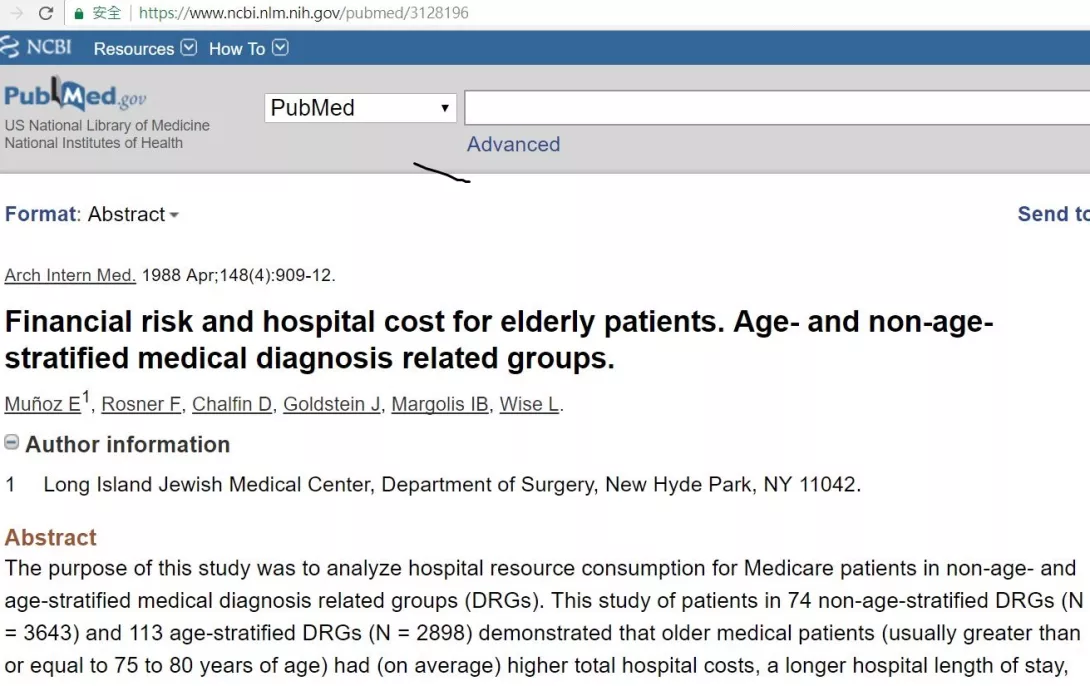This screenshot has height=686, width=1090.
Task: Open author Margolis IB link
Action: click(440, 404)
